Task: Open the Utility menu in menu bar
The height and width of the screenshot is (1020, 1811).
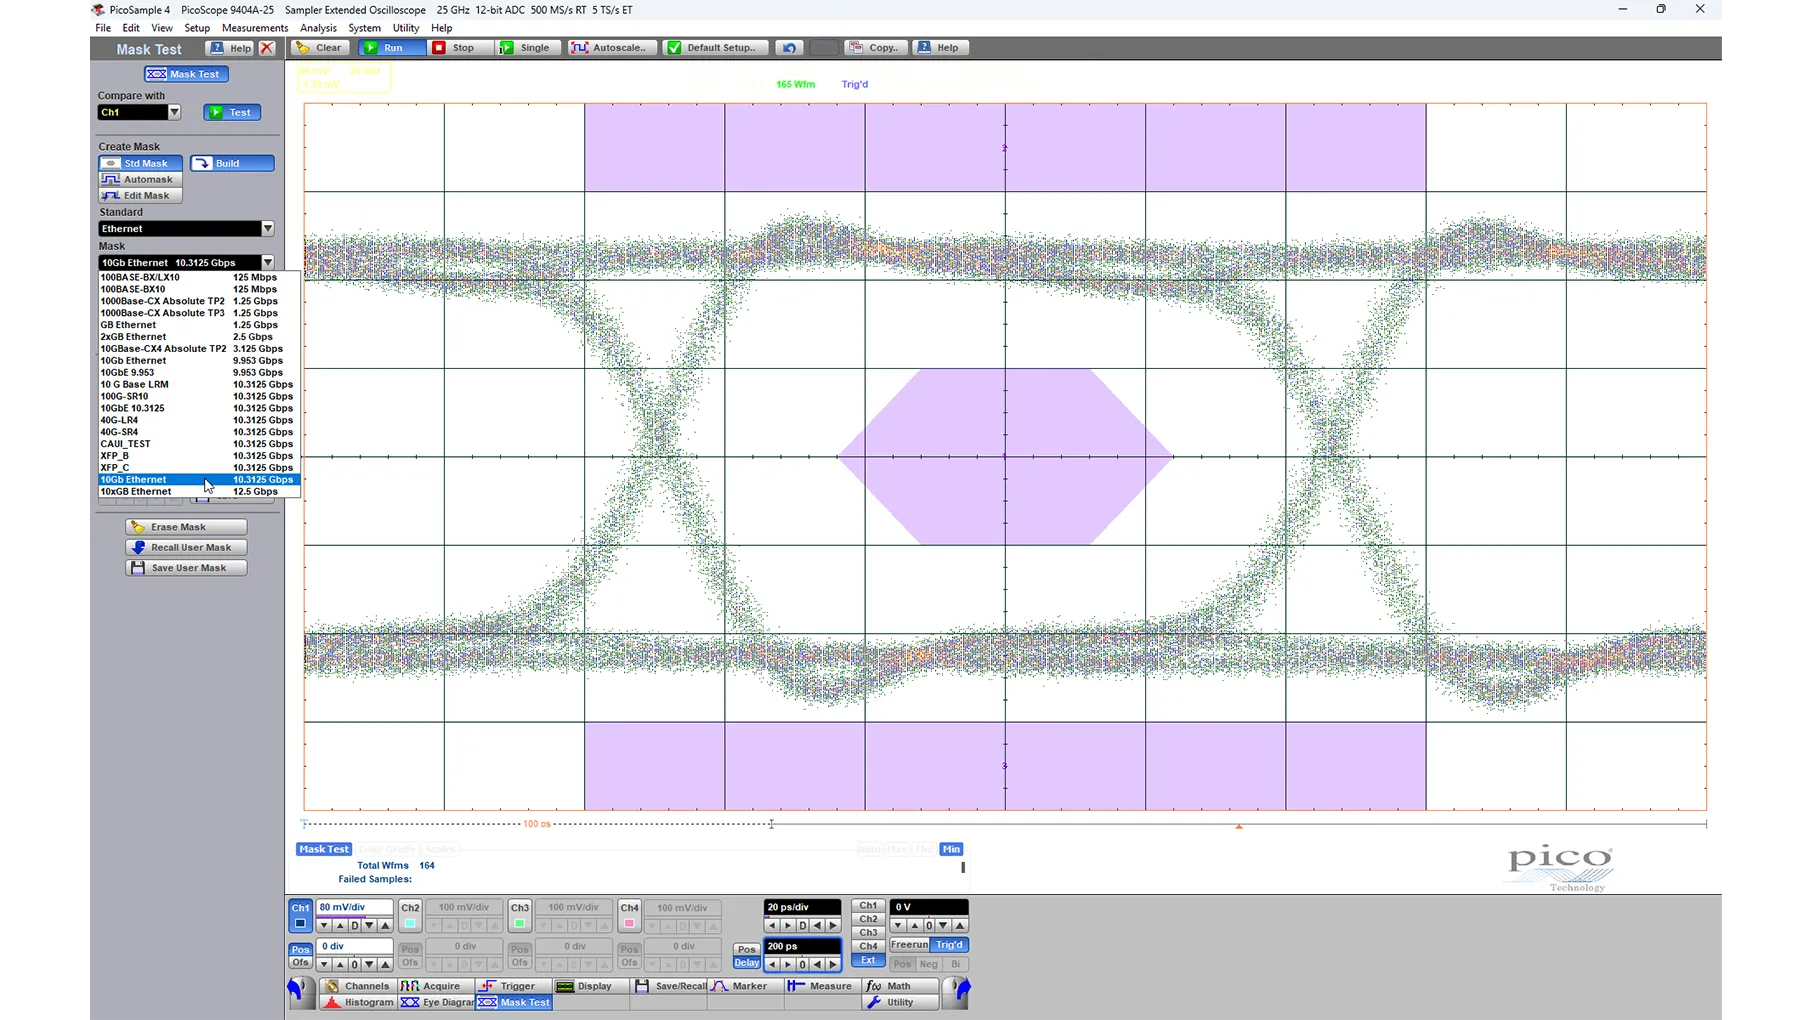Action: point(406,28)
